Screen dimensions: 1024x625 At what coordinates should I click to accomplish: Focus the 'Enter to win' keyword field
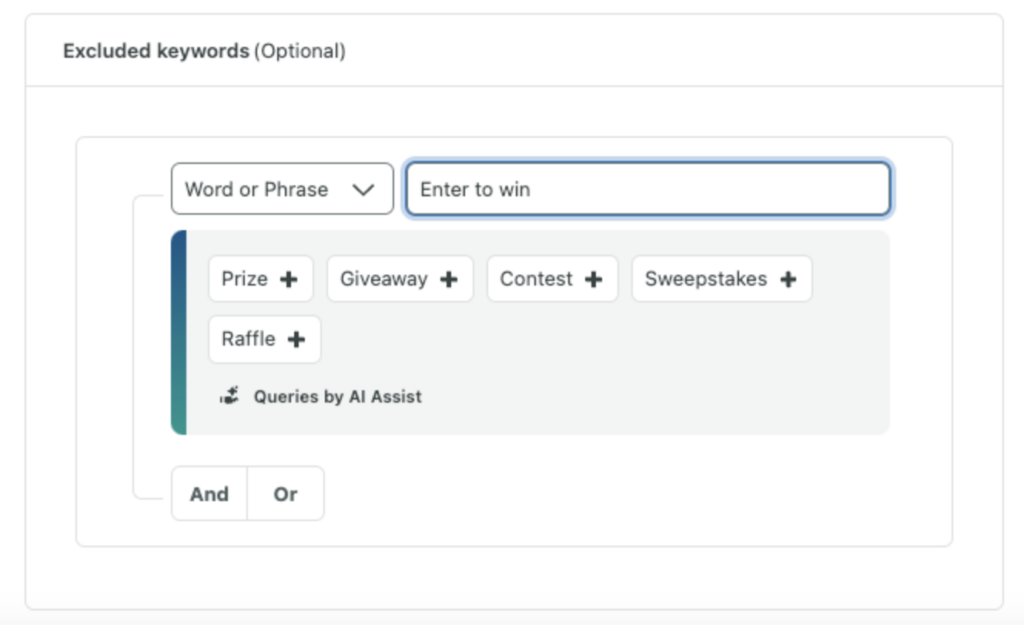point(647,189)
